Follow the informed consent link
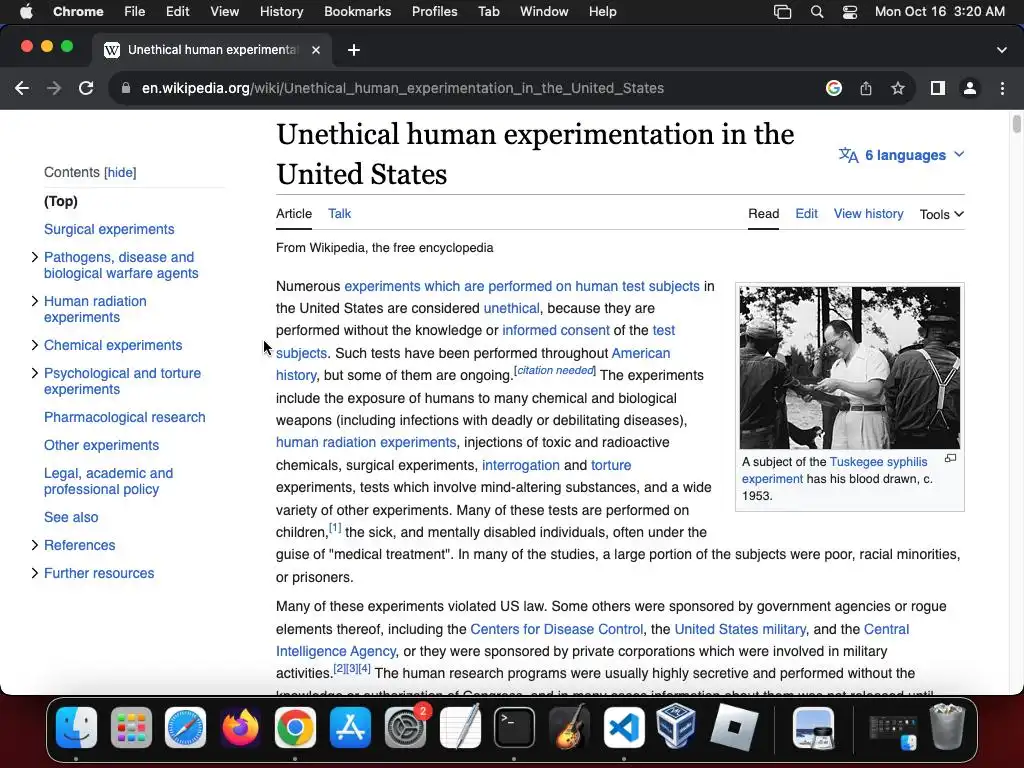This screenshot has width=1024, height=768. (556, 330)
